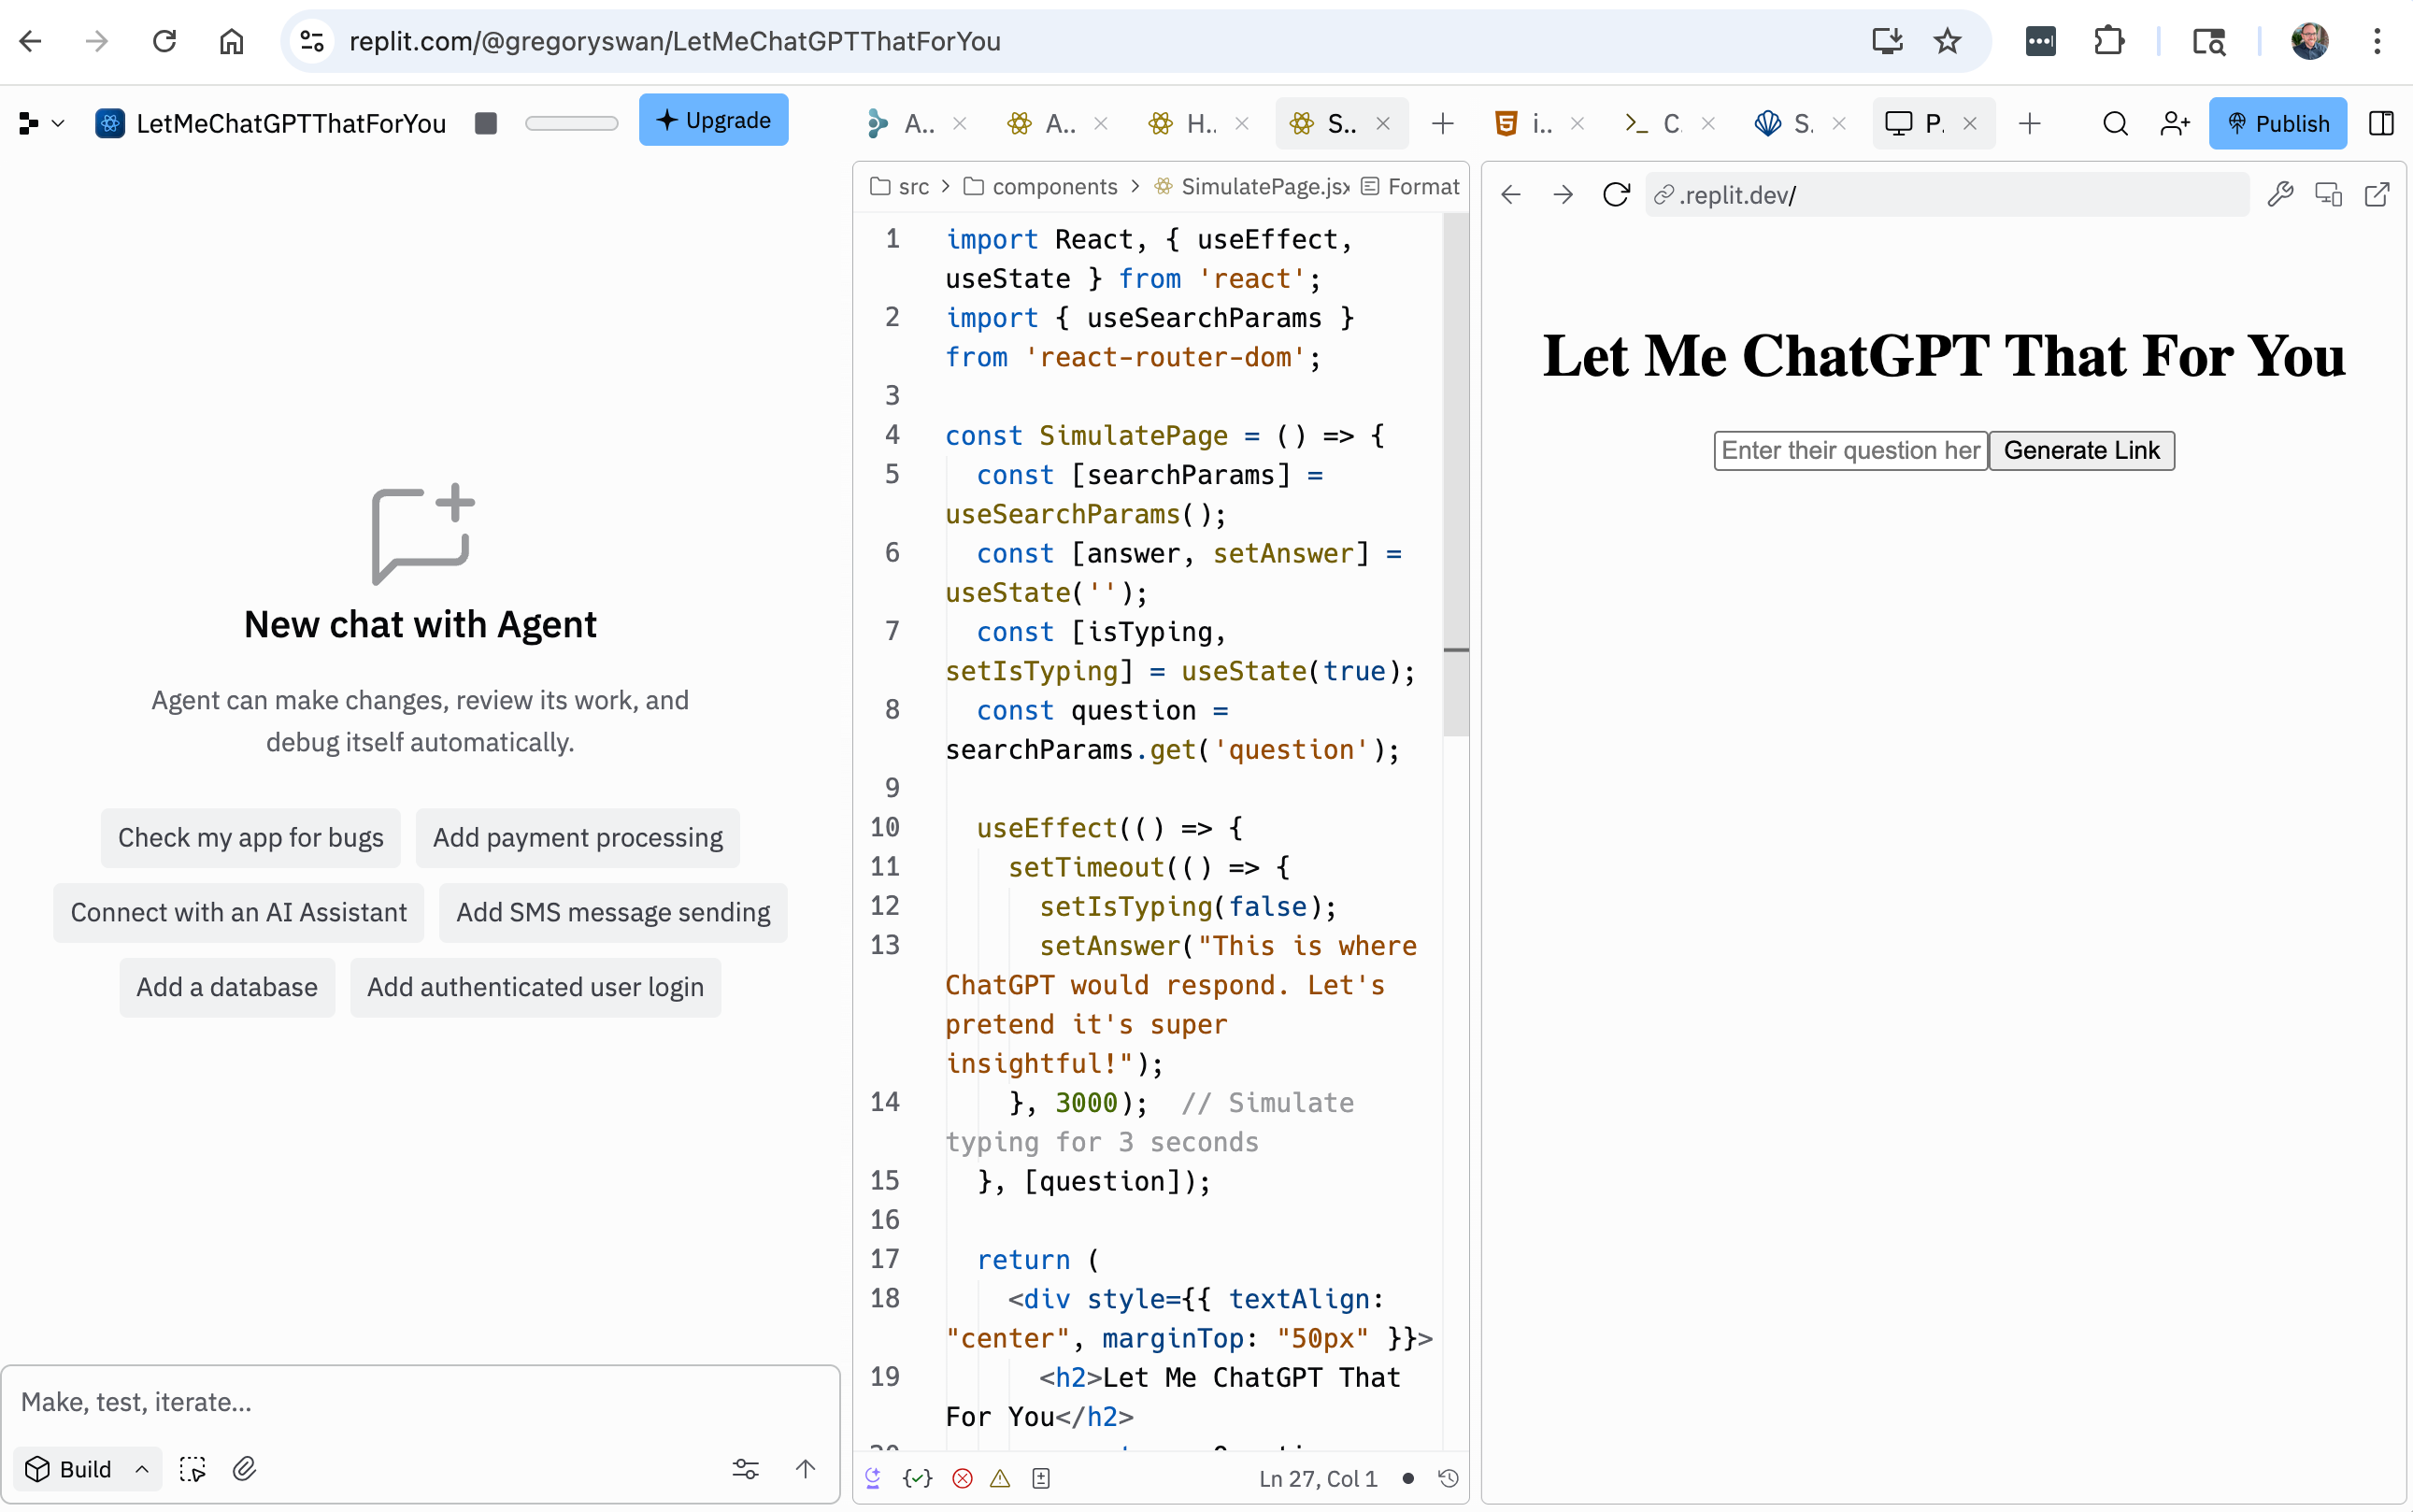Click the warning triangle status icon
This screenshot has width=2413, height=1512.
pyautogui.click(x=1000, y=1478)
